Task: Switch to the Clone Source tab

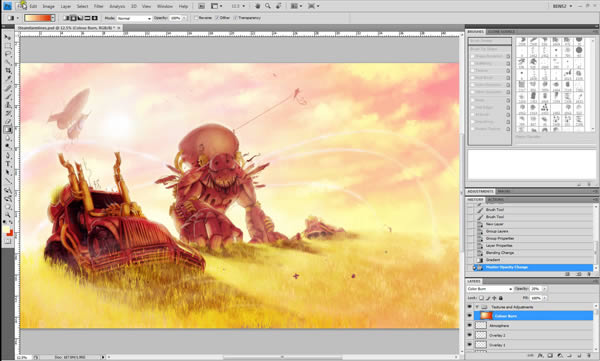Action: tap(501, 32)
